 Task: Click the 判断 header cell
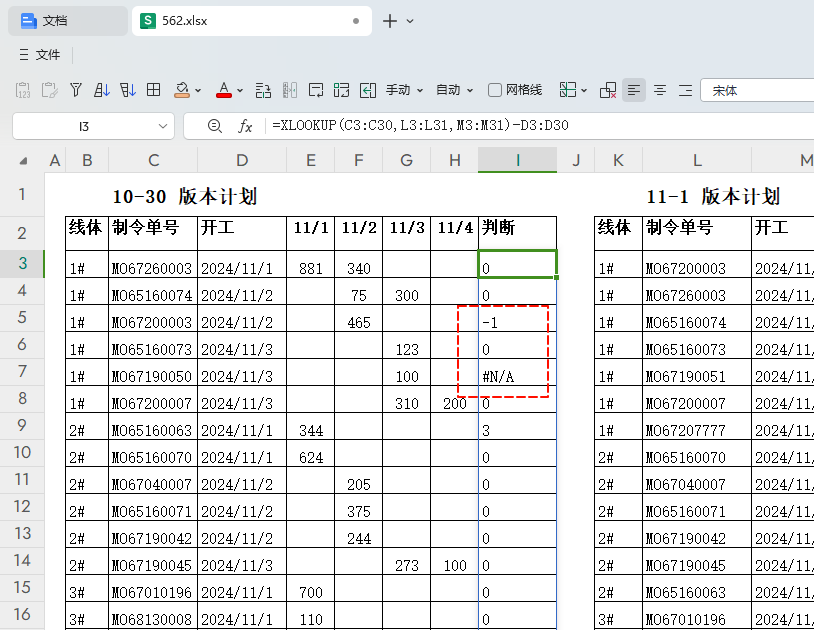pos(518,234)
